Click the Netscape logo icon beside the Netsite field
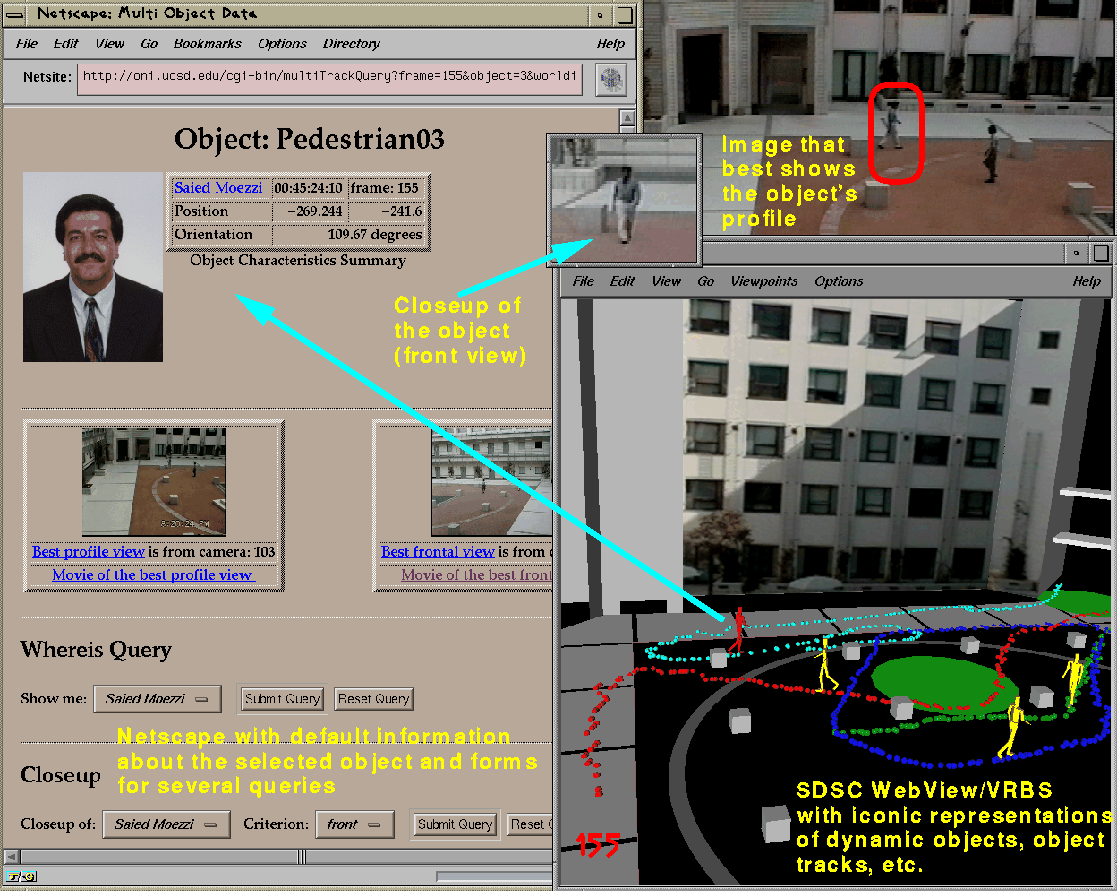Image resolution: width=1117 pixels, height=891 pixels. [610, 78]
